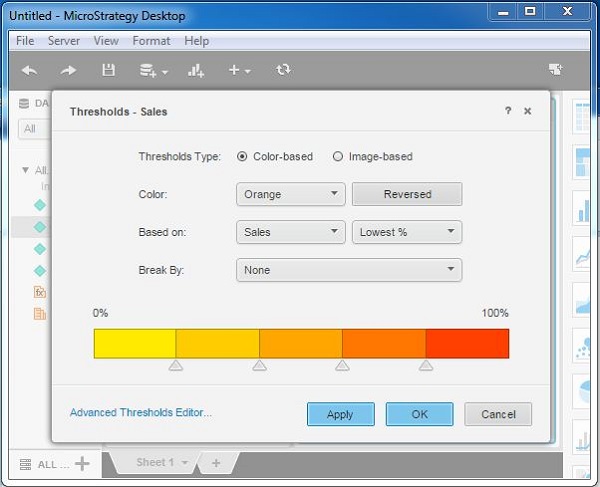Click the add data icon in the toolbar
Screen dimensions: 600x487
(x=152, y=70)
